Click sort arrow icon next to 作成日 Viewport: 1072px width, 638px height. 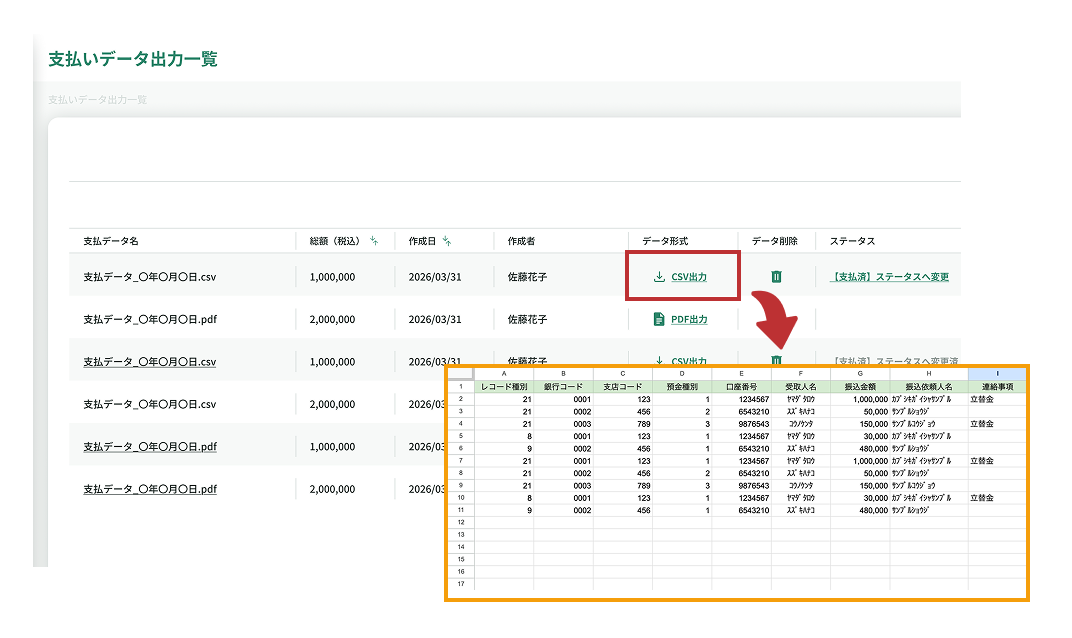446,241
